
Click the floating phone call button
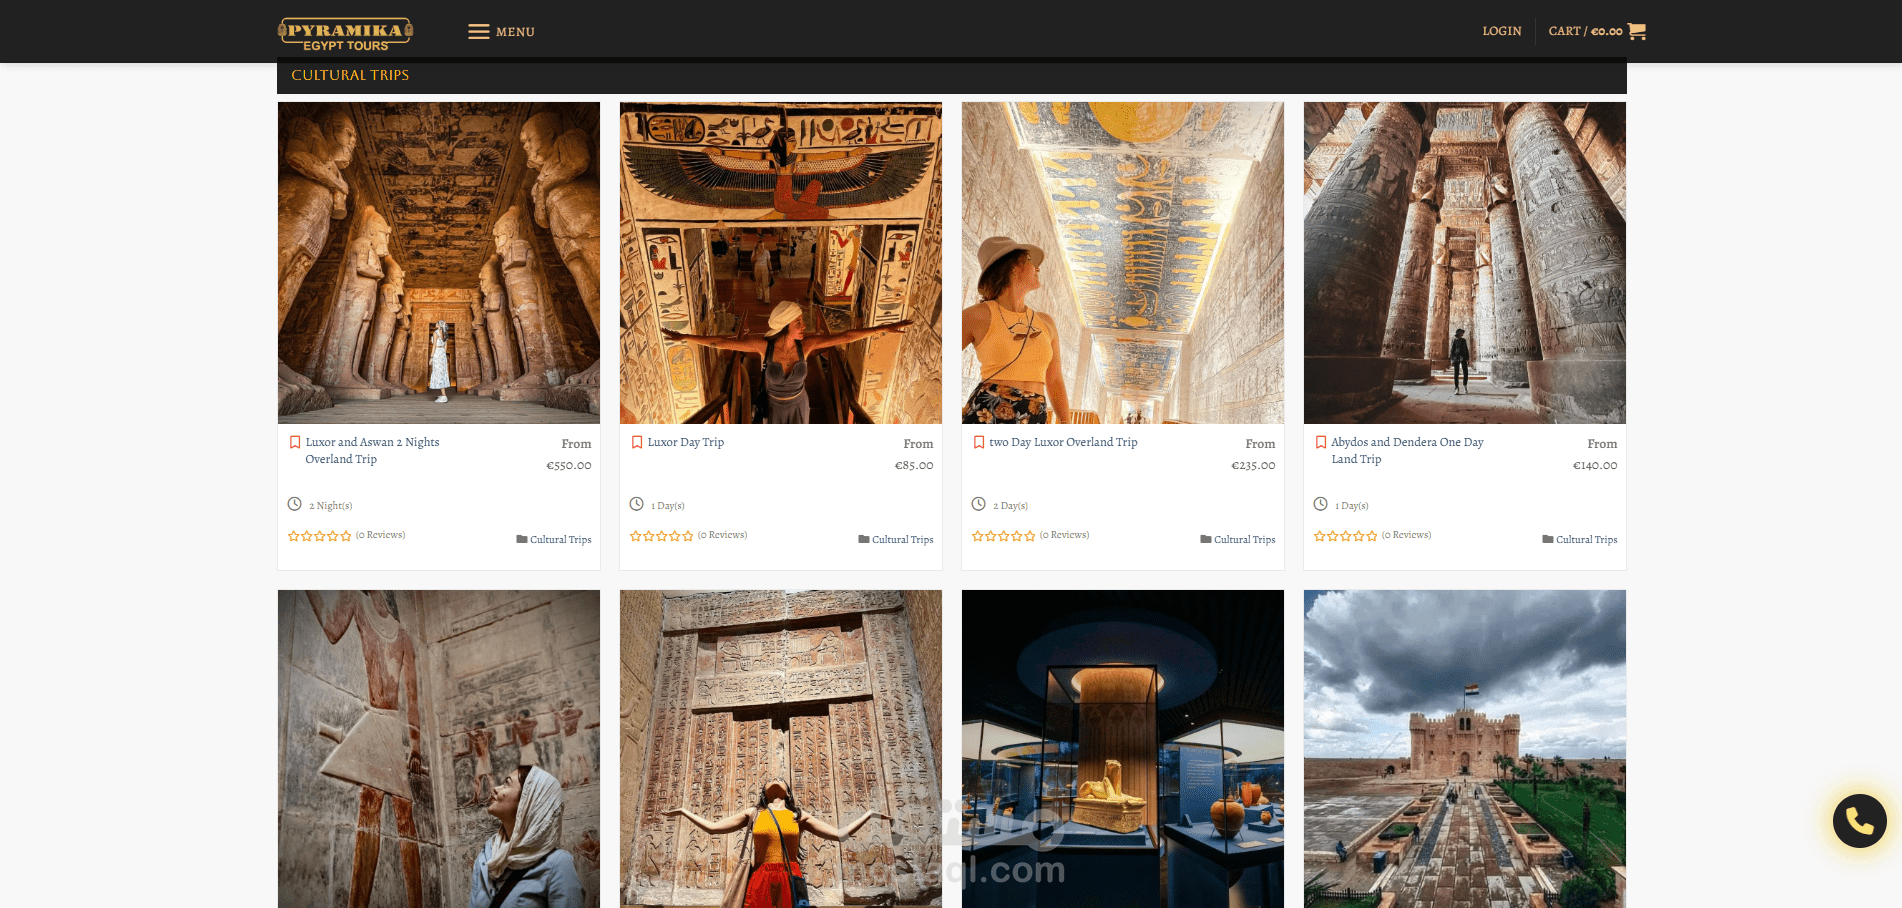[1859, 821]
